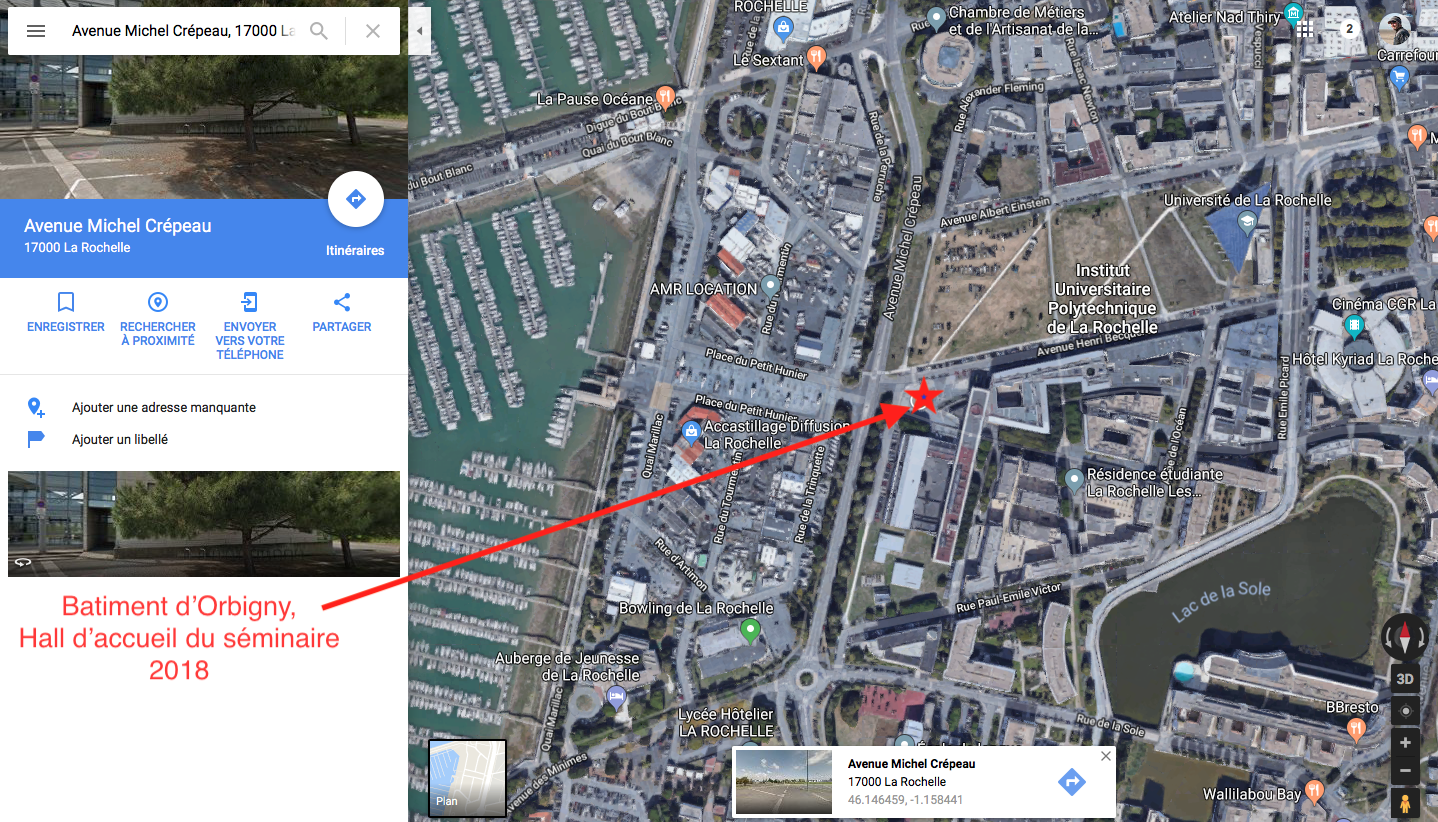Open the Google apps grid

1304,29
